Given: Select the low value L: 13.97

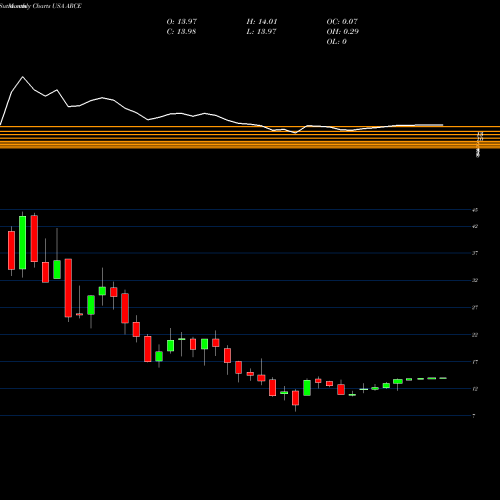Looking at the screenshot, I should [261, 32].
